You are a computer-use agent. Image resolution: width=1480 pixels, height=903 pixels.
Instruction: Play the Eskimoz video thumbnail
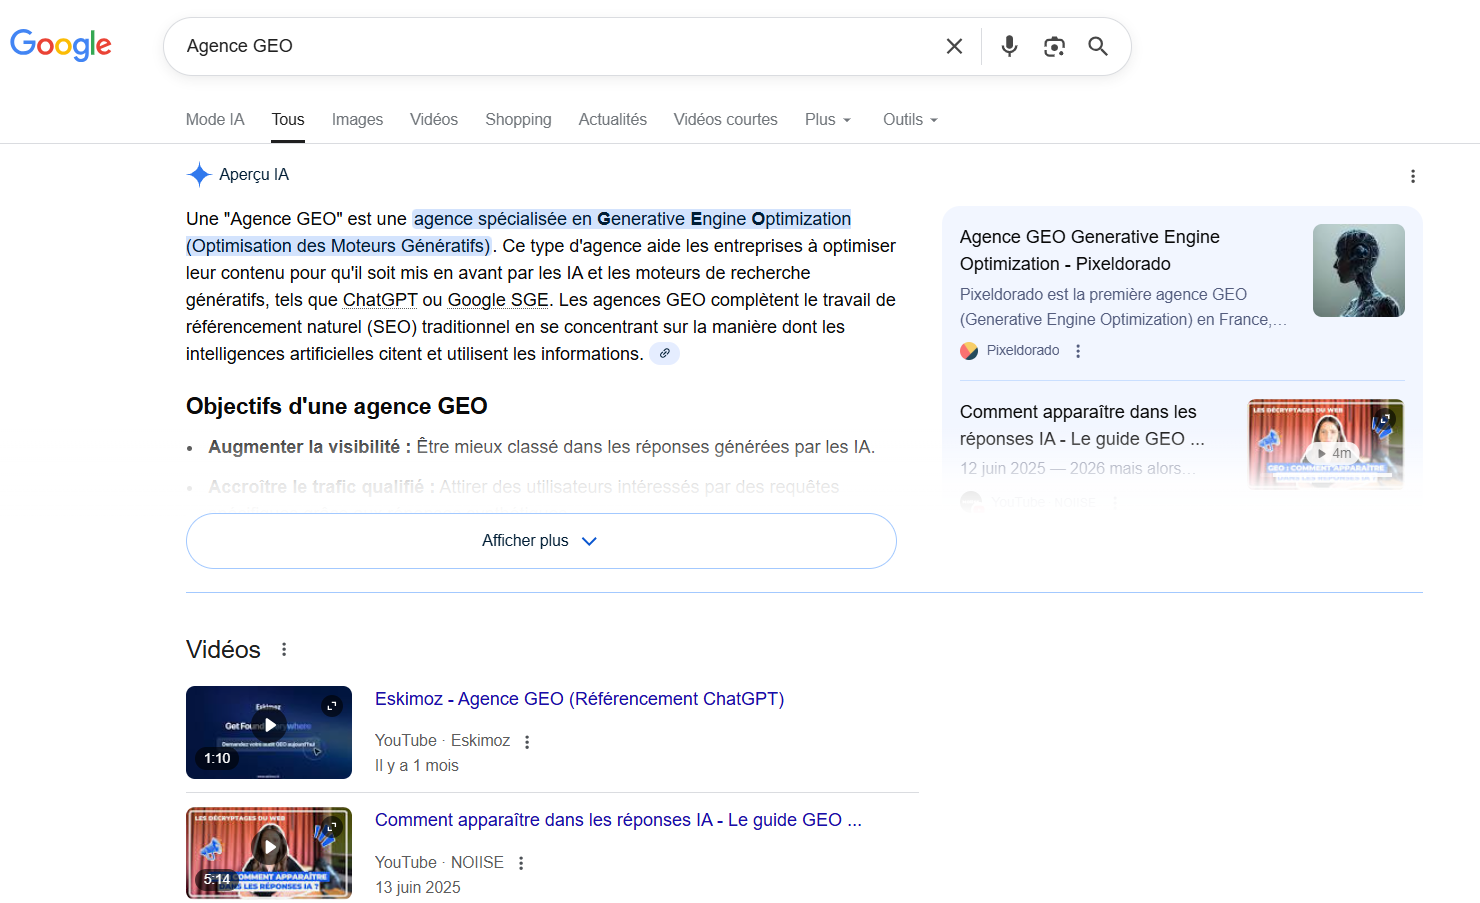tap(269, 732)
